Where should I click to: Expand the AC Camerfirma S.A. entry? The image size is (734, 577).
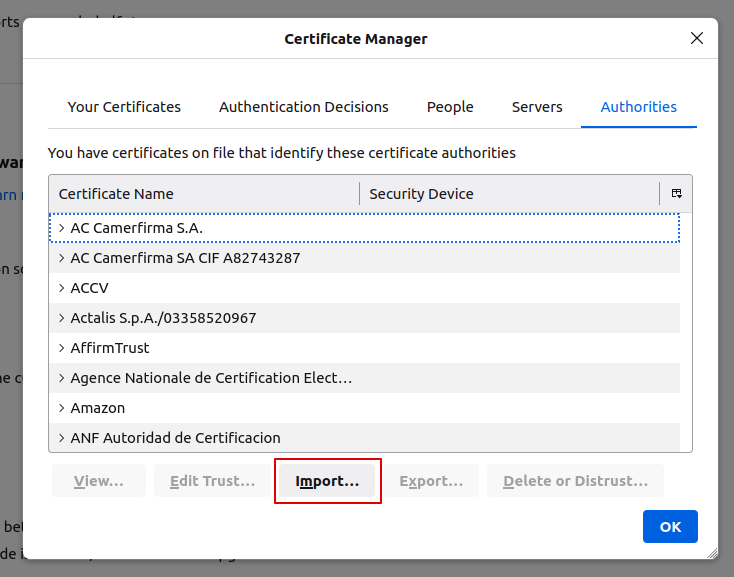click(62, 228)
